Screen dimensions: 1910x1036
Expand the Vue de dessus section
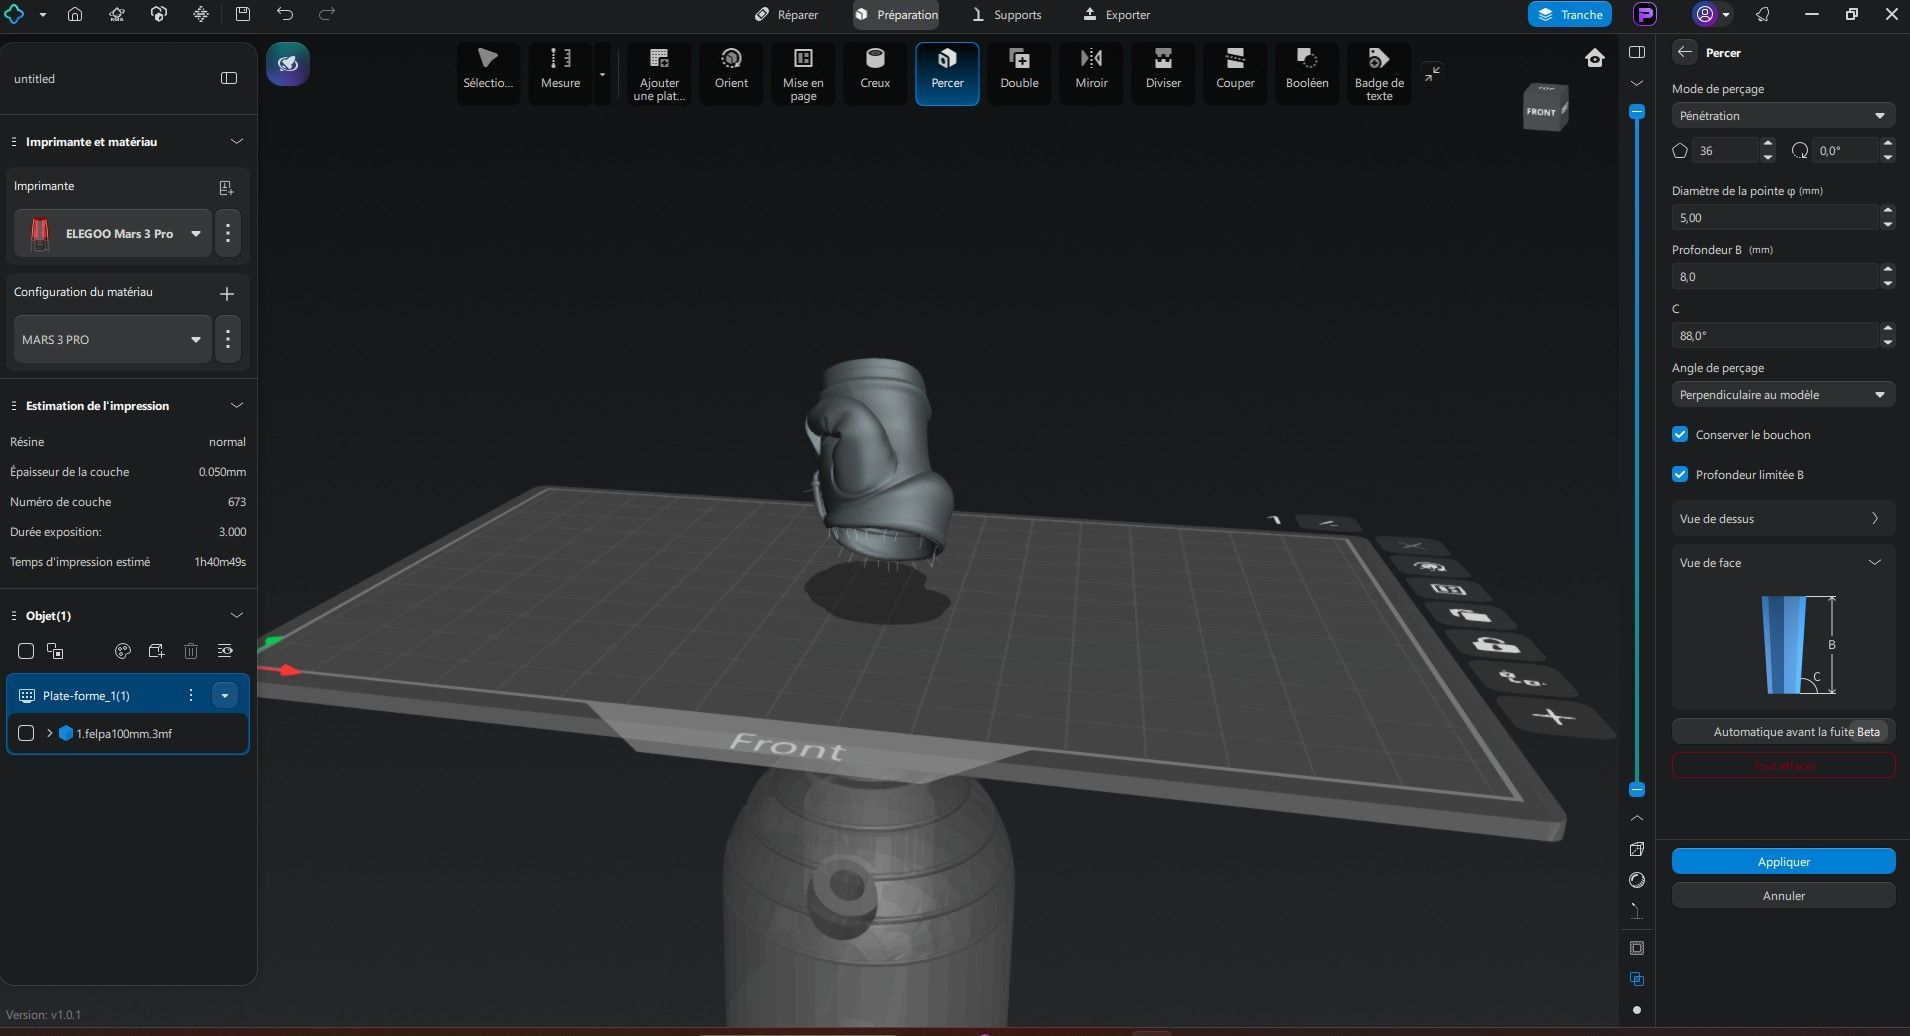1782,519
